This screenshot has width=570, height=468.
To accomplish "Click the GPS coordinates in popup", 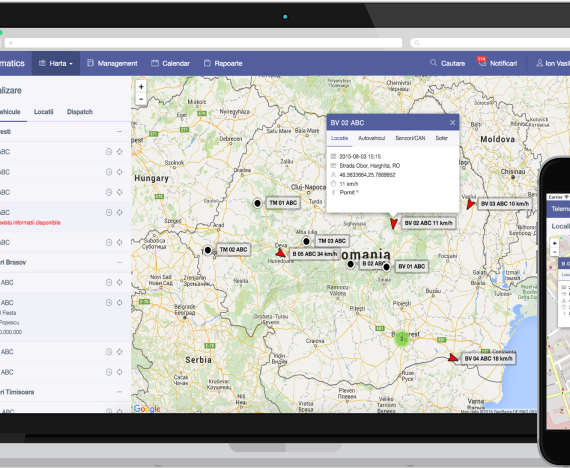I will point(367,175).
